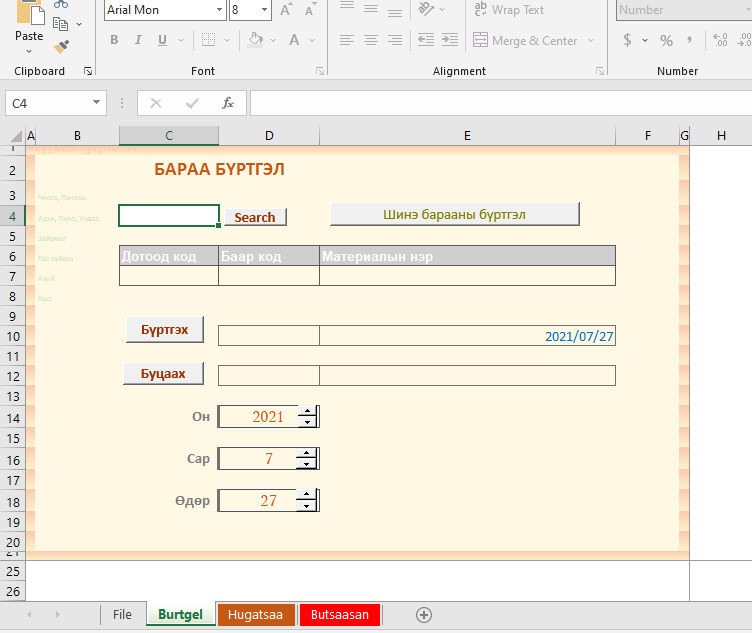This screenshot has height=633, width=752.
Task: Click the Бүртгэх button
Action: pyautogui.click(x=164, y=329)
